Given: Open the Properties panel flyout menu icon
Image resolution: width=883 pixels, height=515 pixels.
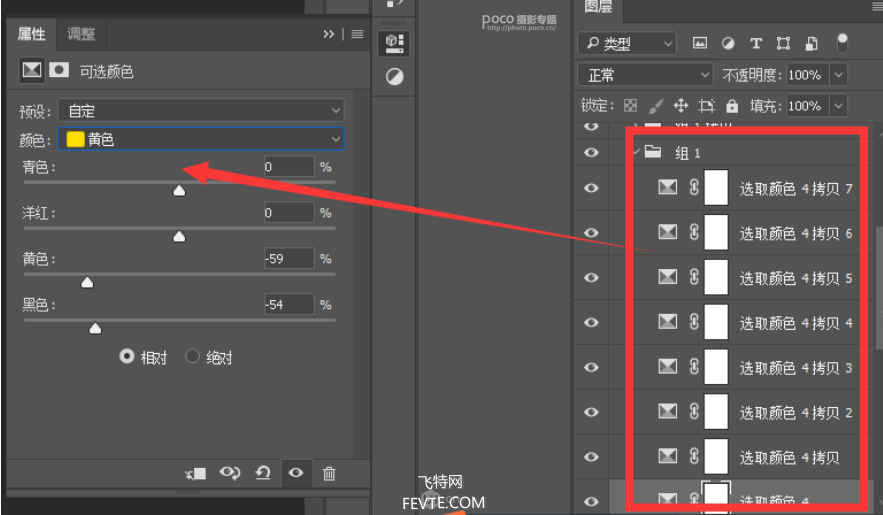Looking at the screenshot, I should coord(356,34).
